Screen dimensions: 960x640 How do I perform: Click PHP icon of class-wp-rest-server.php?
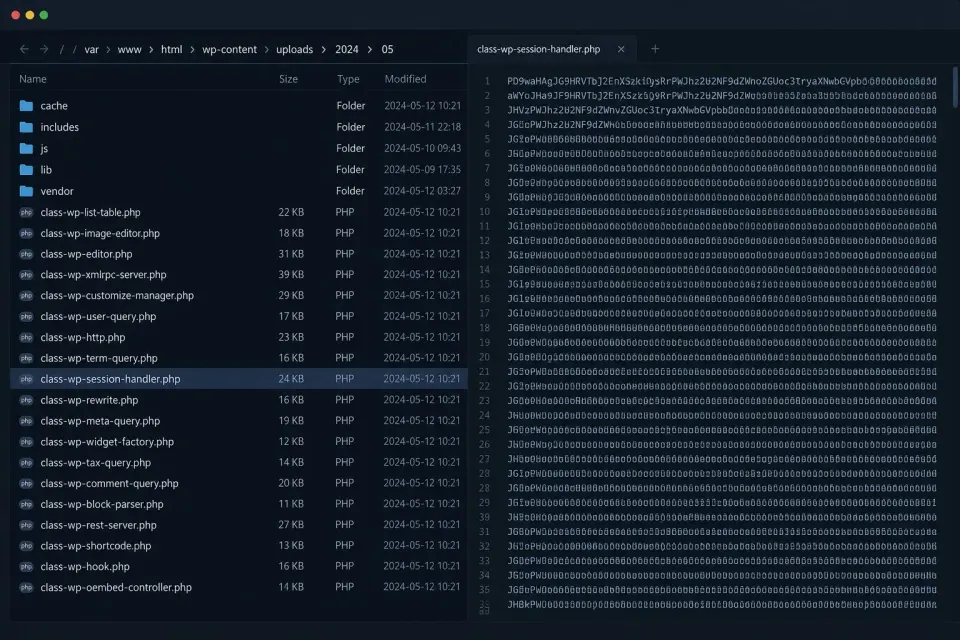[x=26, y=525]
